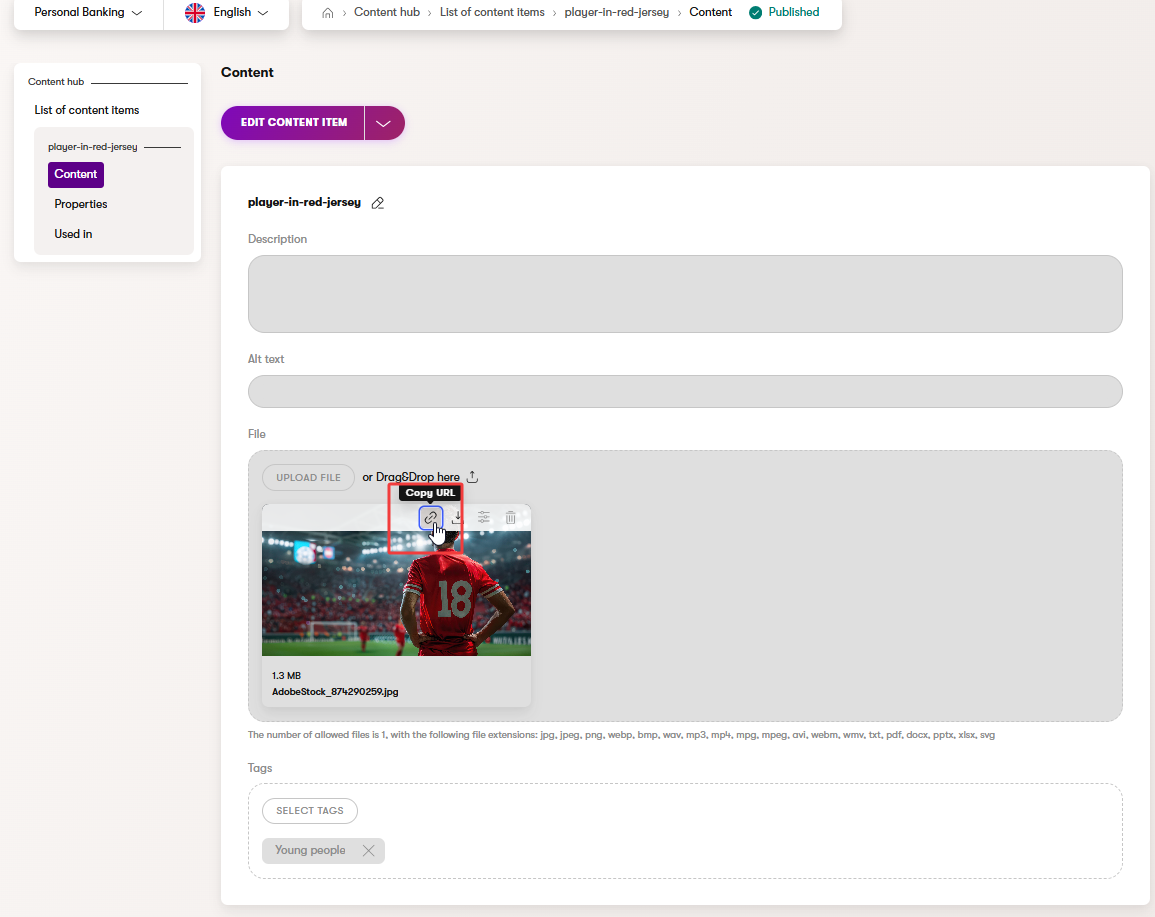
Task: Click into the Alt text field
Action: tap(685, 391)
